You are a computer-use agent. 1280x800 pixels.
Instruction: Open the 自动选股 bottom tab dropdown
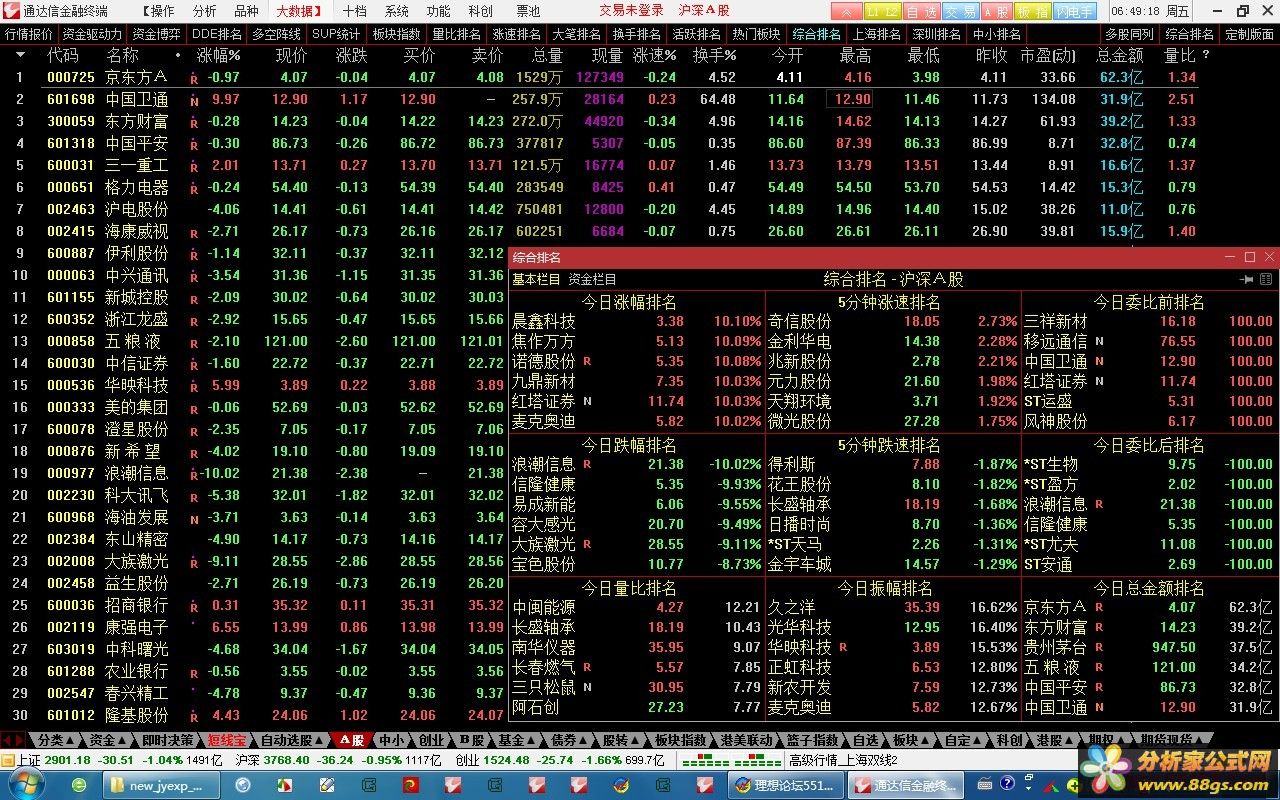[x=291, y=740]
